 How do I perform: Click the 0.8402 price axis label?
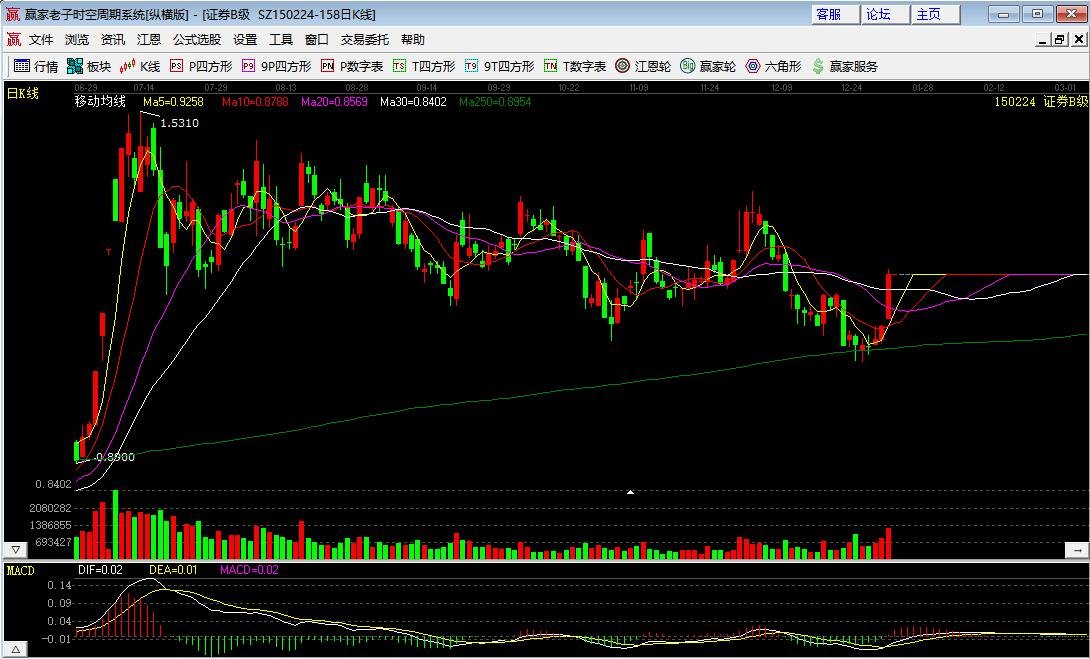54,484
